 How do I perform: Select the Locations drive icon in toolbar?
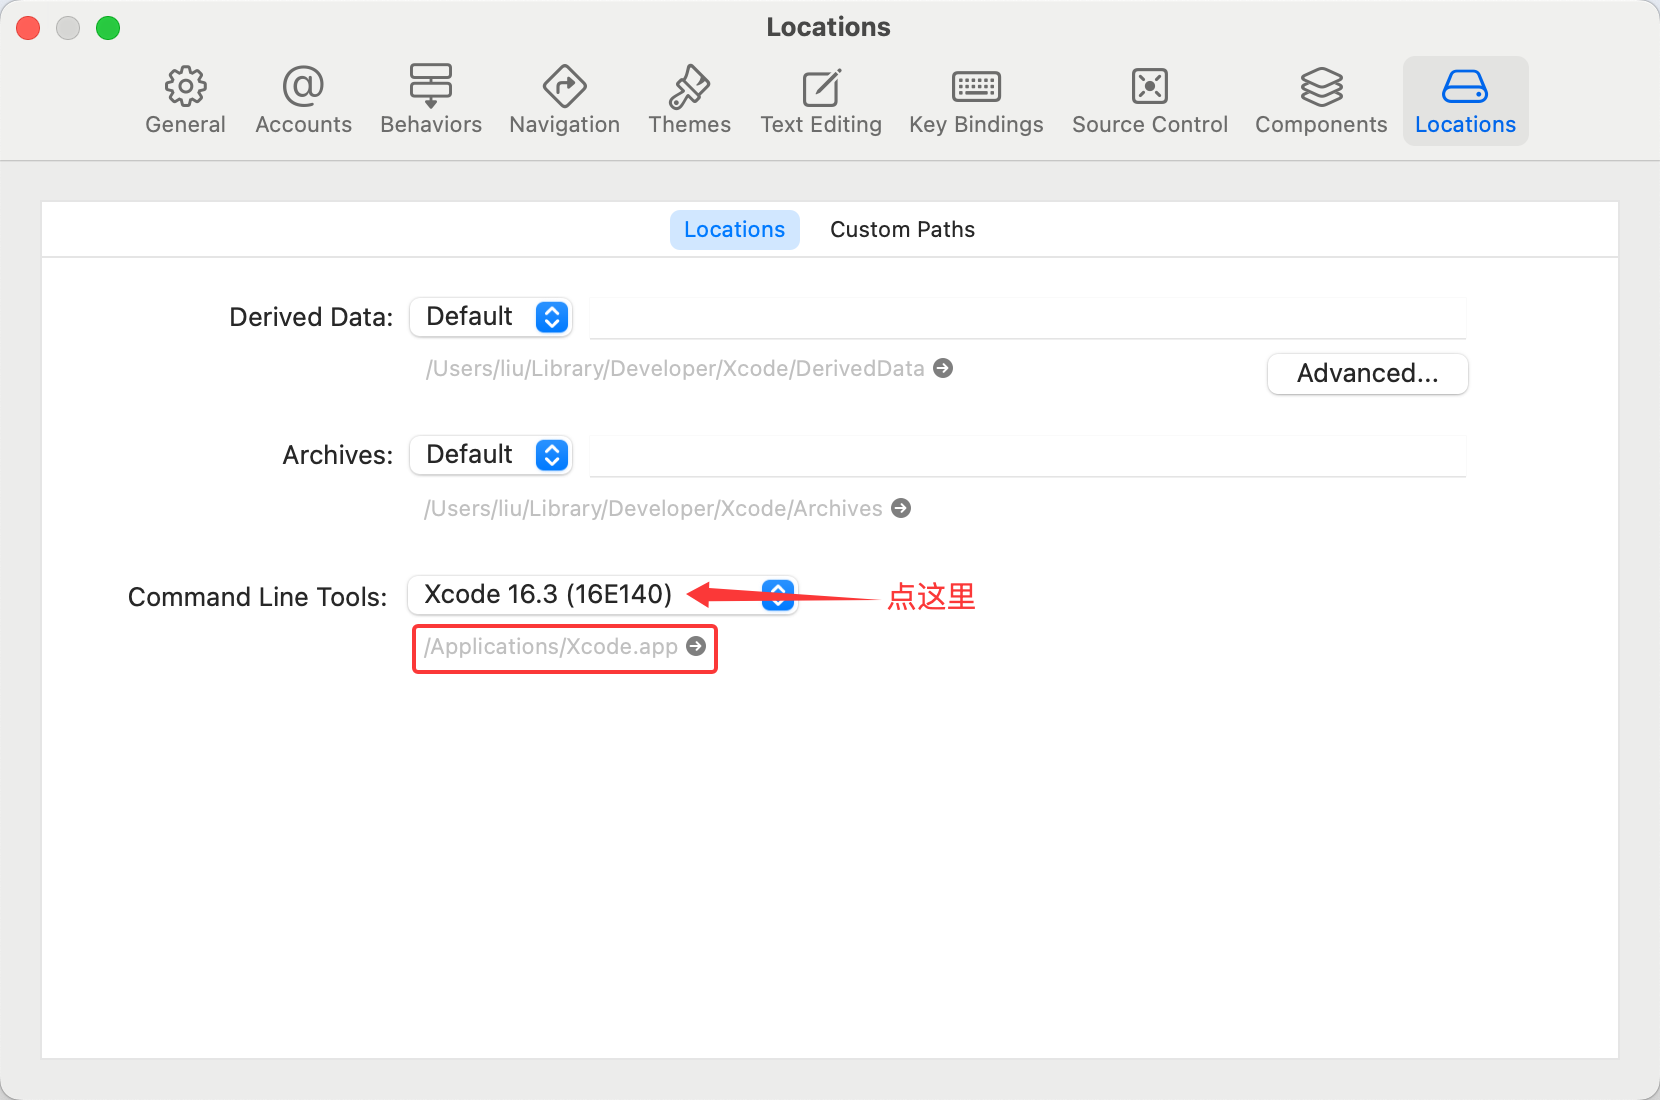pyautogui.click(x=1464, y=87)
